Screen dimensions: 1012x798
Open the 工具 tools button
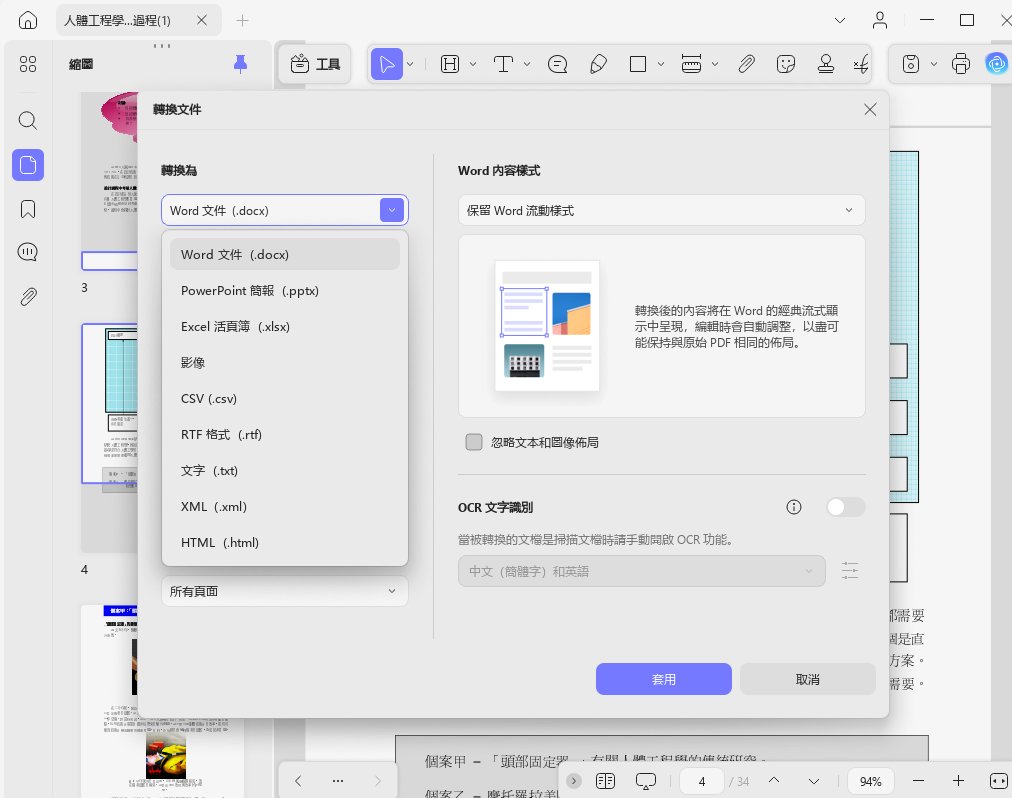[x=315, y=64]
